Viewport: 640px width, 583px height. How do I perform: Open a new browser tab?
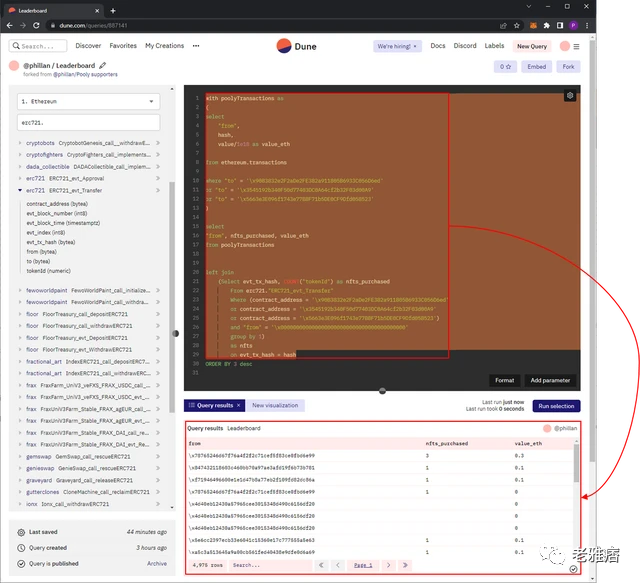[x=113, y=11]
